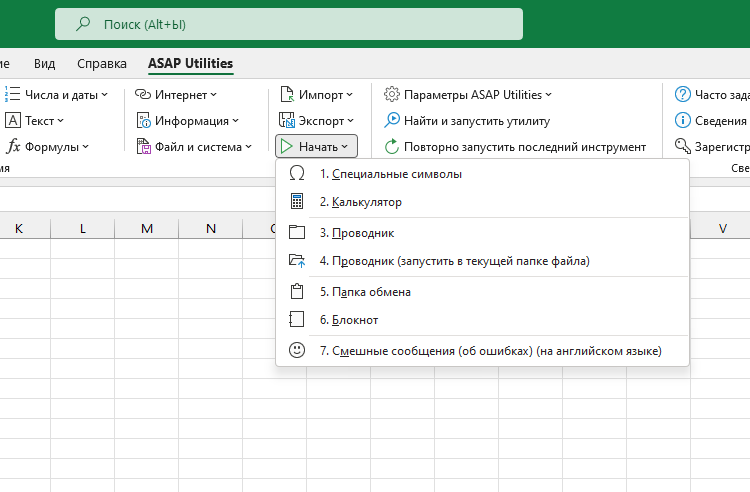The height and width of the screenshot is (492, 750).
Task: Click the open-folder arrow icon in menu
Action: click(297, 261)
